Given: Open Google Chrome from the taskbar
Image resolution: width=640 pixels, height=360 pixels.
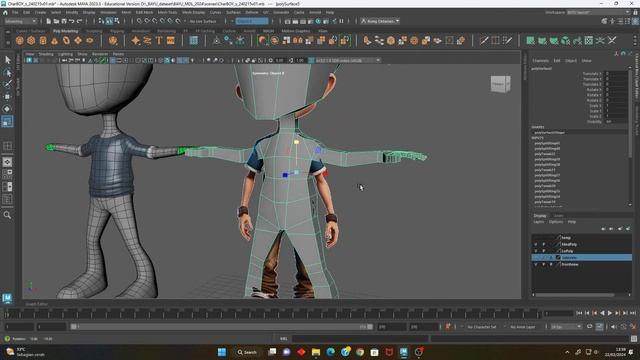Looking at the screenshot, I should click(360, 352).
